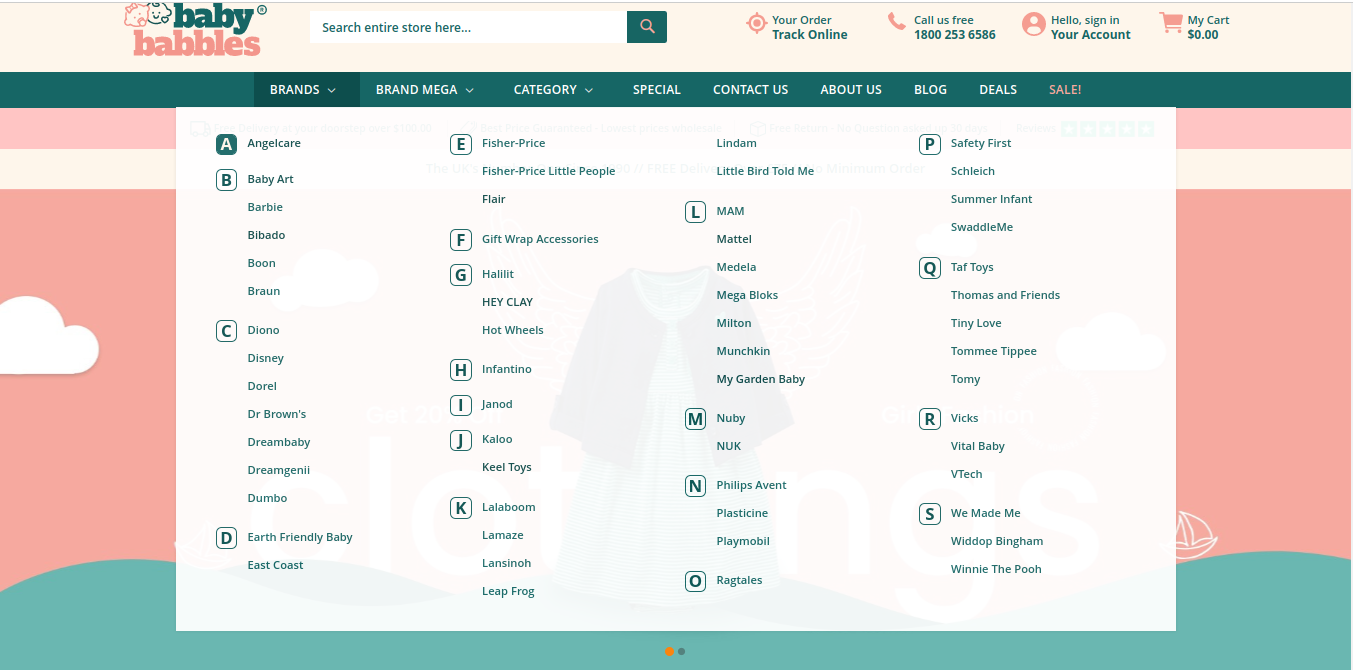Select the letter N brand badge

tap(696, 486)
